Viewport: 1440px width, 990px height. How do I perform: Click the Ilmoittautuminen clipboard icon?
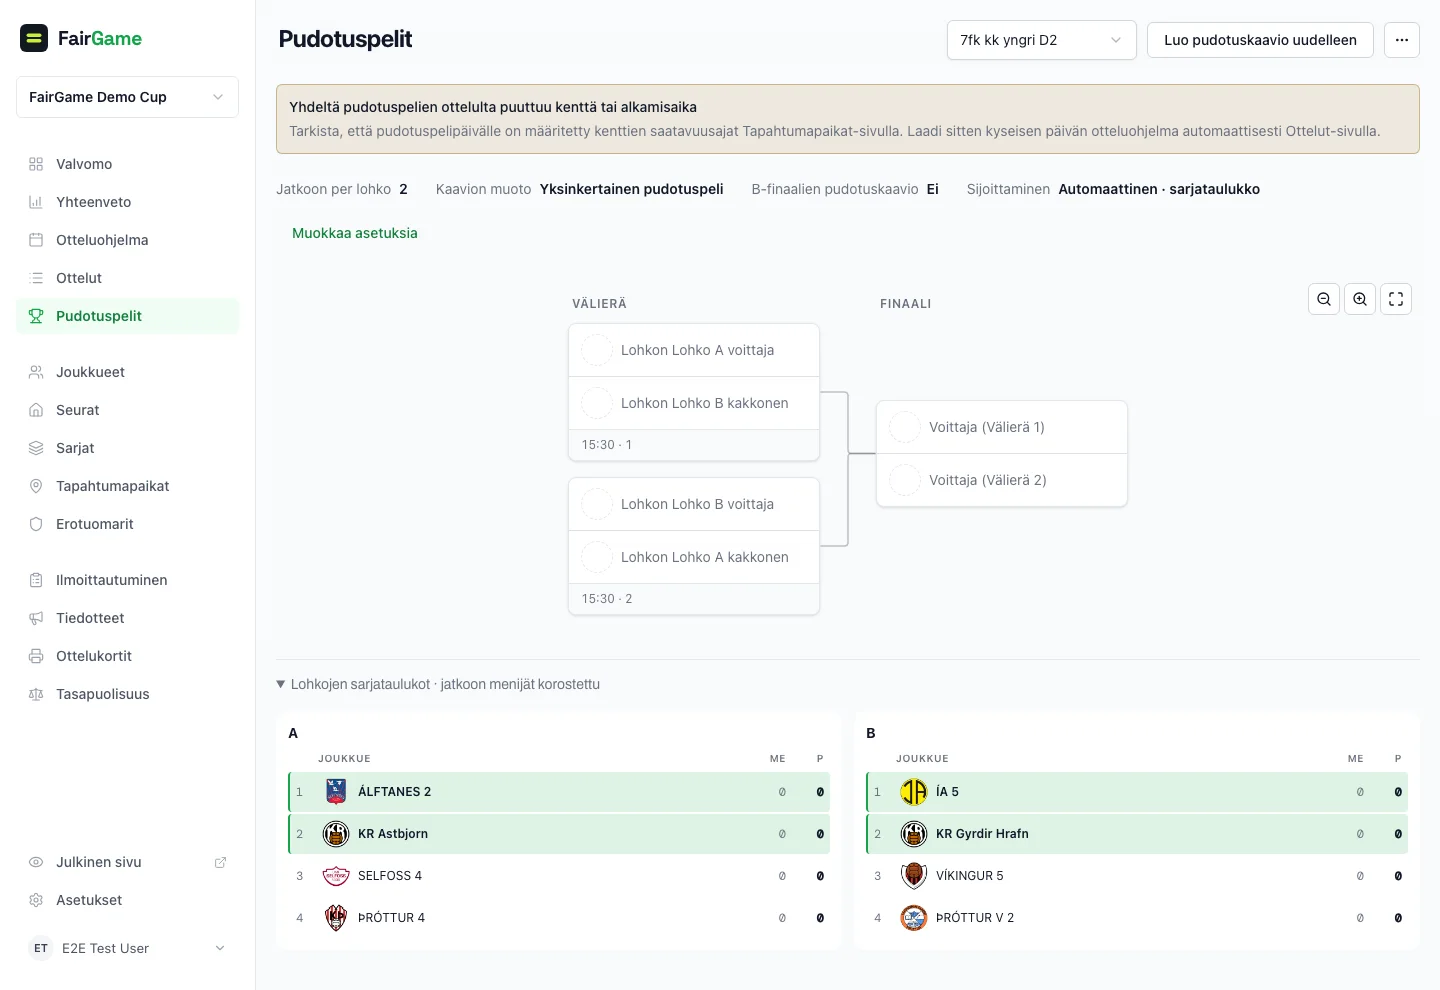tap(36, 580)
